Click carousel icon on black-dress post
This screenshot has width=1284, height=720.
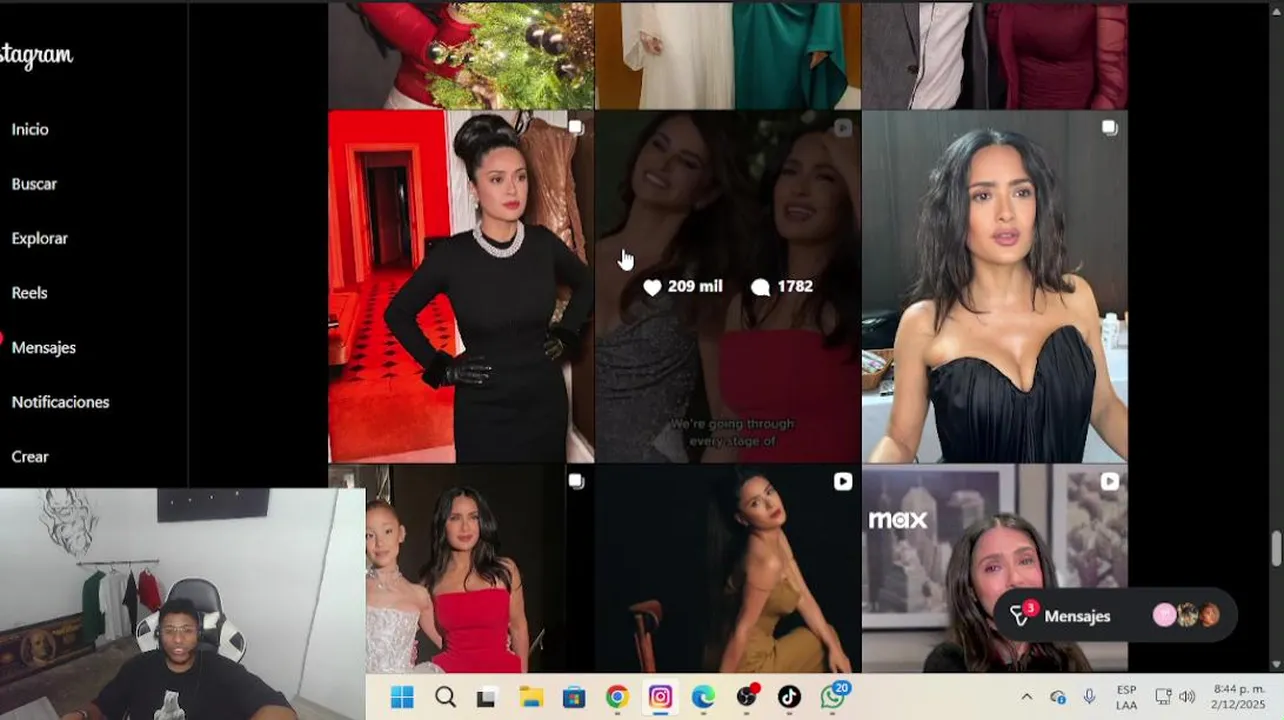(576, 127)
